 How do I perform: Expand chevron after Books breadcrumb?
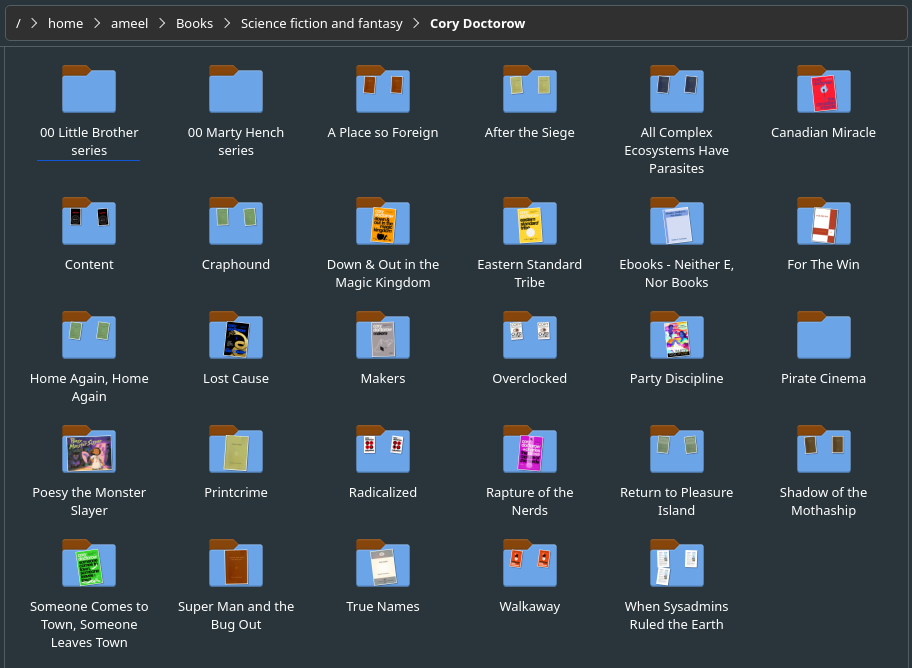tap(227, 23)
